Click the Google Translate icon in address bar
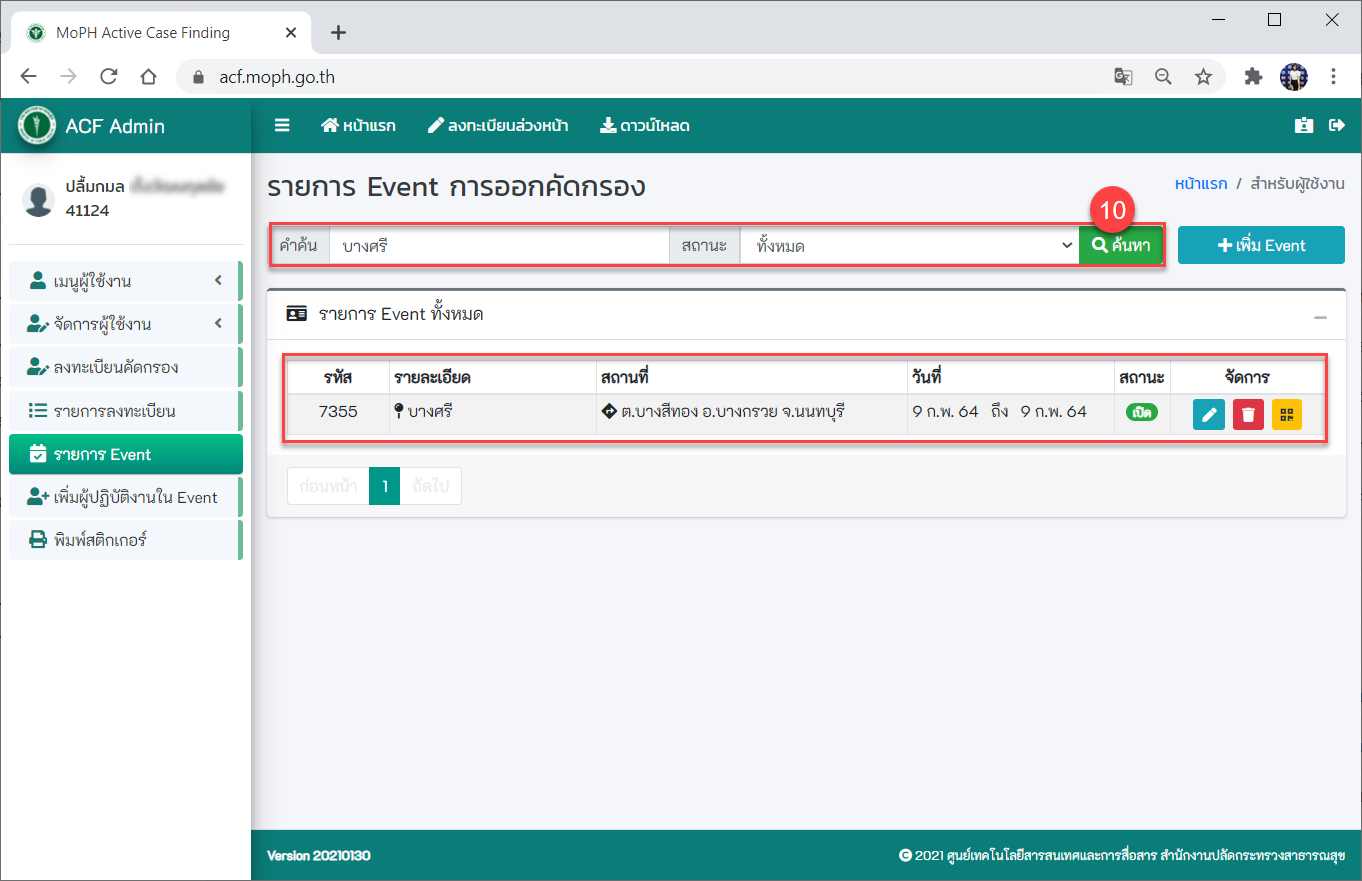The image size is (1362, 881). [x=1124, y=77]
